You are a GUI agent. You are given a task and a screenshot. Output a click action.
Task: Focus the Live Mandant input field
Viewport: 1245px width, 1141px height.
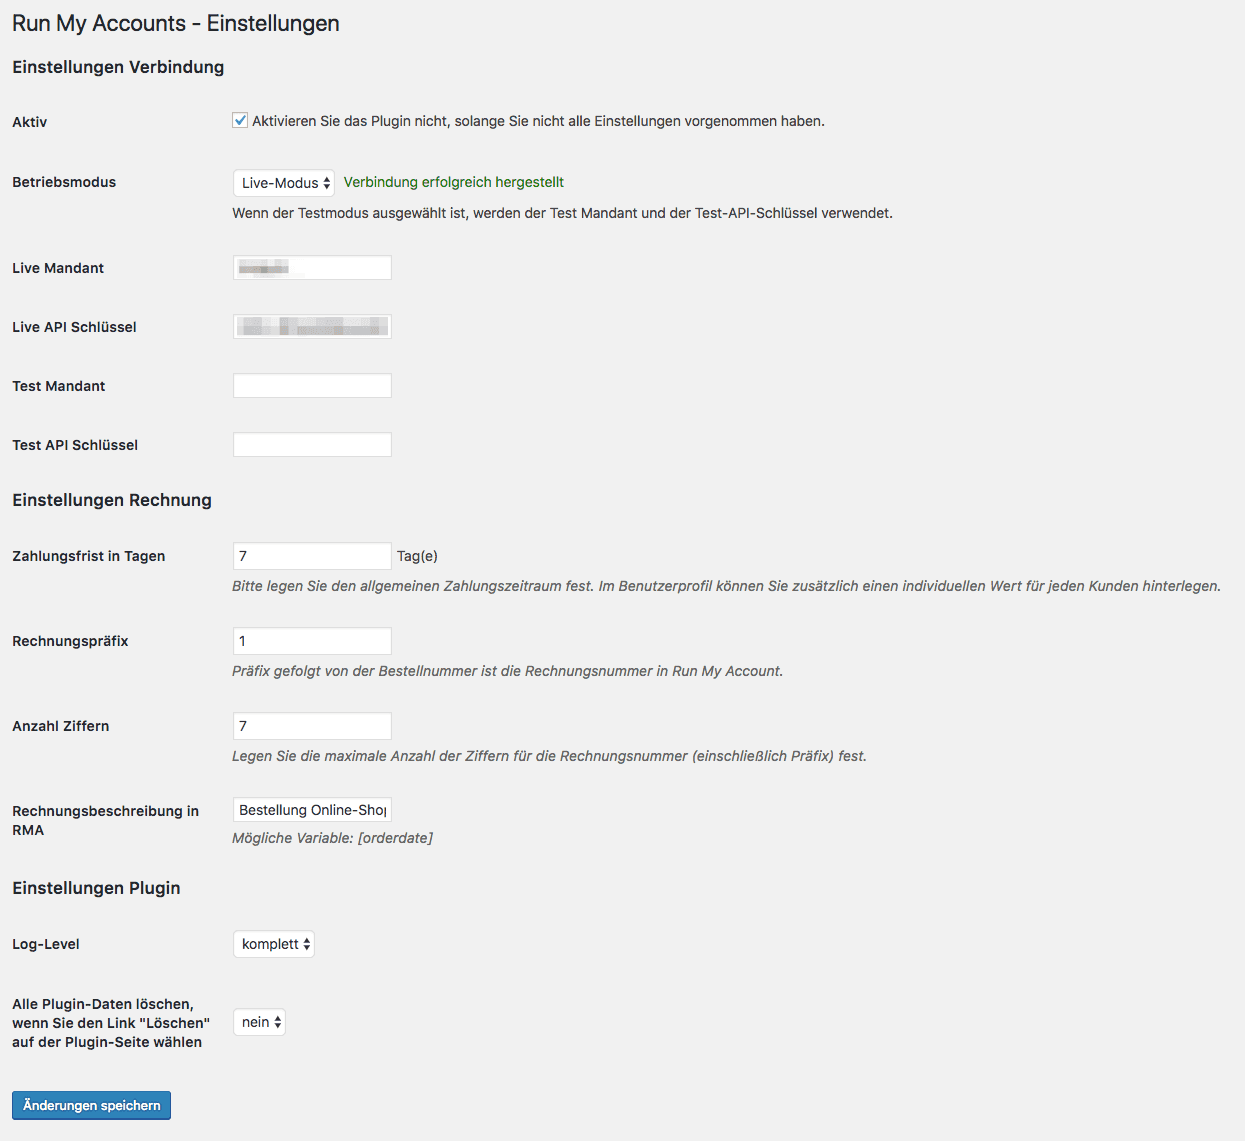point(312,268)
